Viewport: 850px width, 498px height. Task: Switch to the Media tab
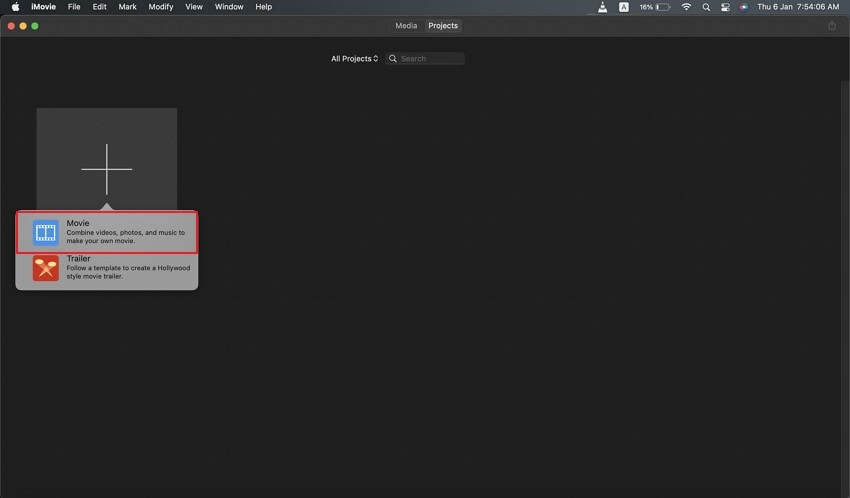point(406,25)
